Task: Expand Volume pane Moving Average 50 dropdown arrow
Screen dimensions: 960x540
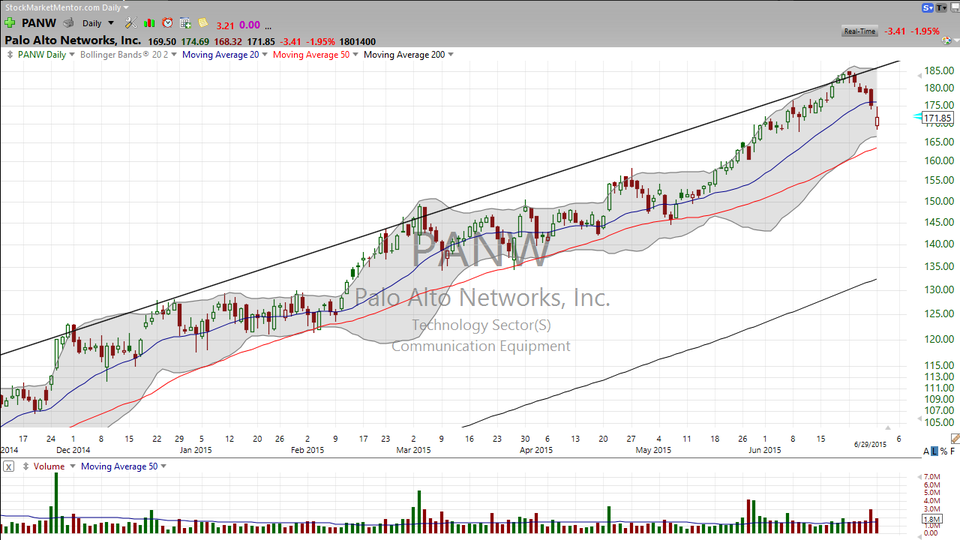Action: pyautogui.click(x=163, y=467)
